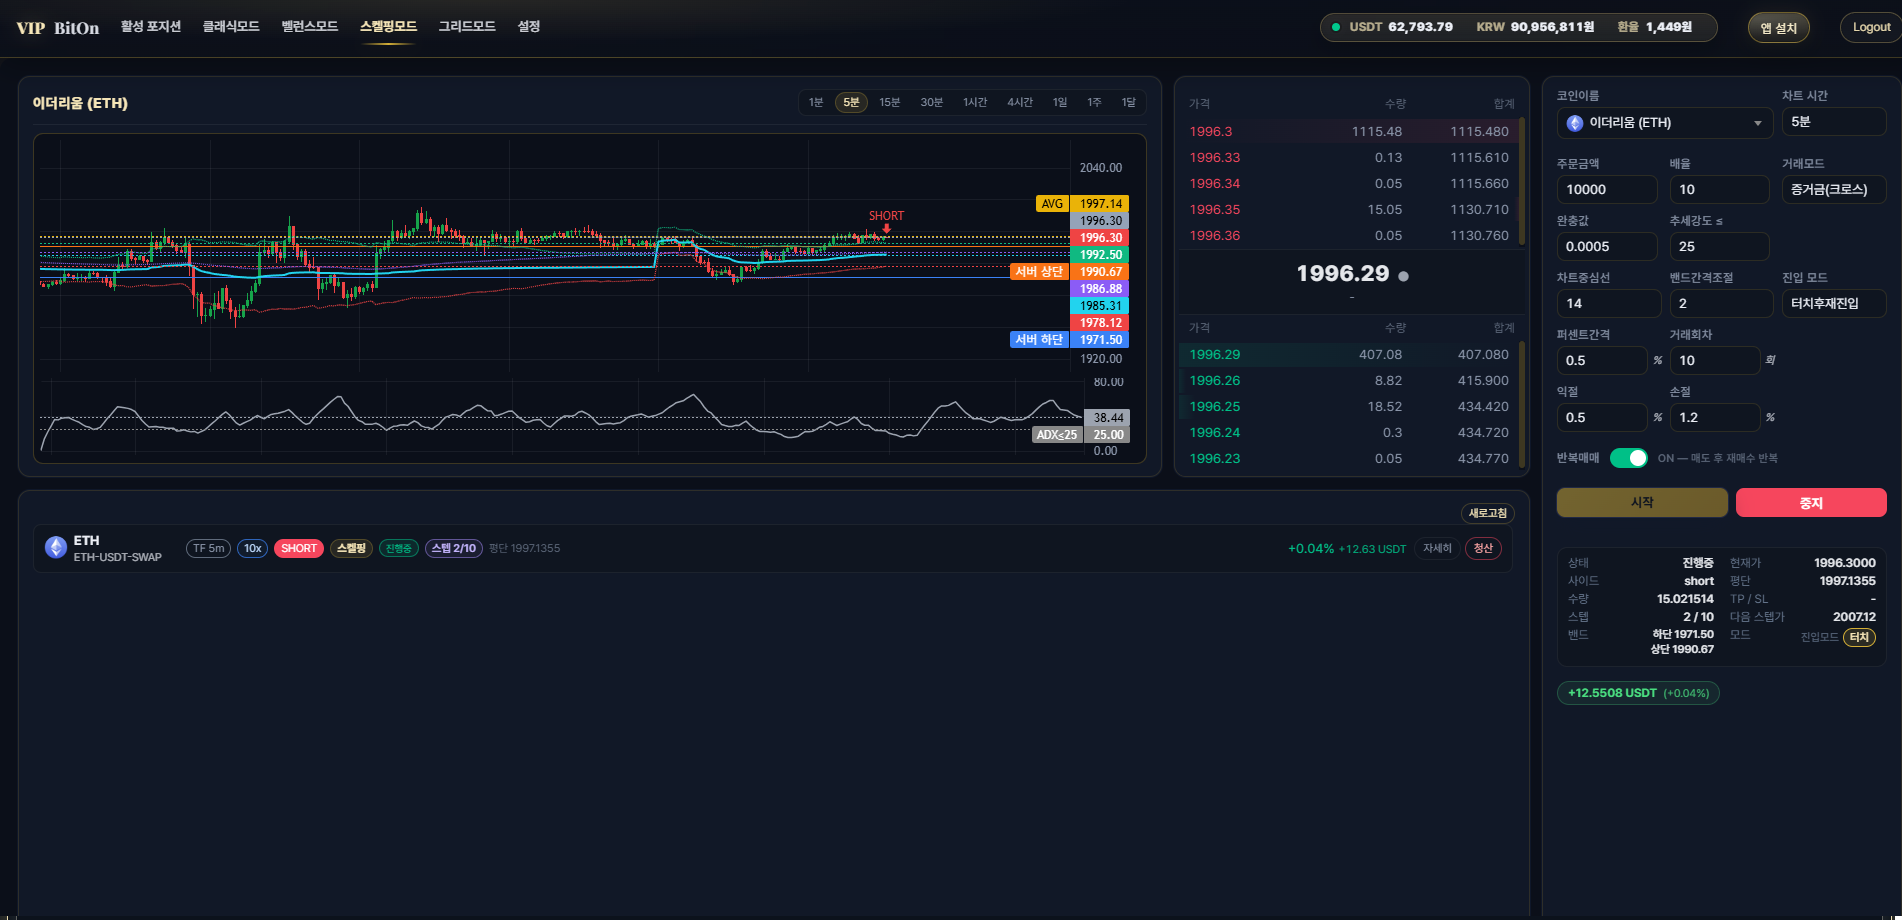
Task: Edit the 손절 stop-loss value field
Action: coord(1715,417)
